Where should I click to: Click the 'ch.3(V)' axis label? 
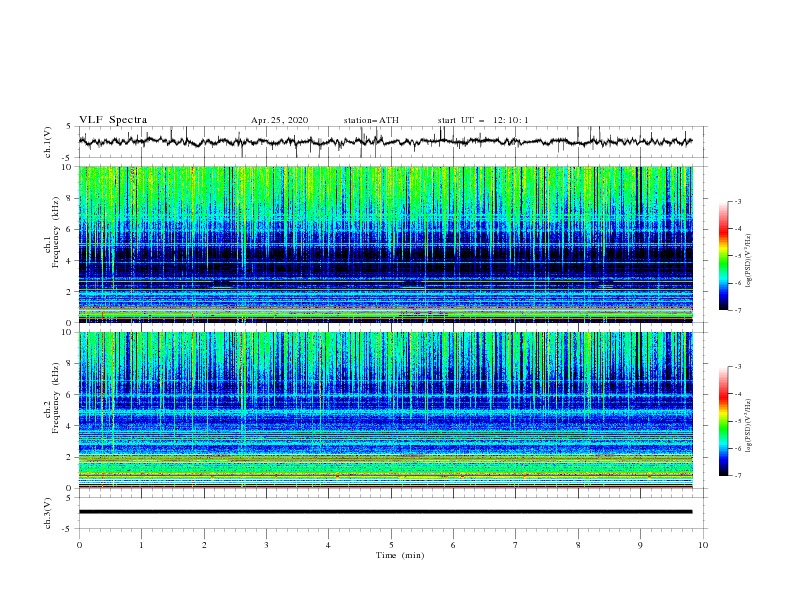coord(48,513)
